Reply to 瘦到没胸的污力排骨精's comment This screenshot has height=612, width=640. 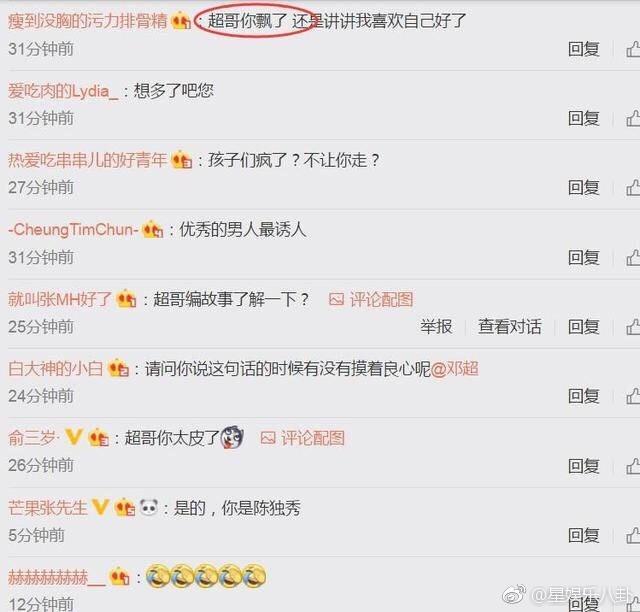click(584, 49)
